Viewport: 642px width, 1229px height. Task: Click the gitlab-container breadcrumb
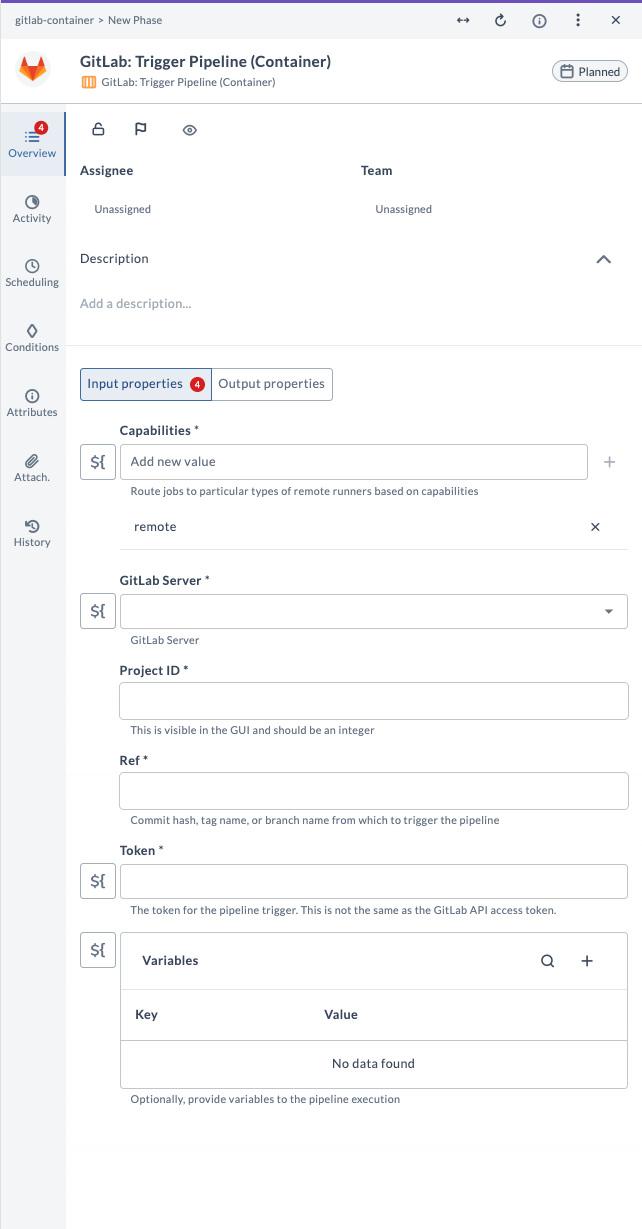click(x=53, y=20)
